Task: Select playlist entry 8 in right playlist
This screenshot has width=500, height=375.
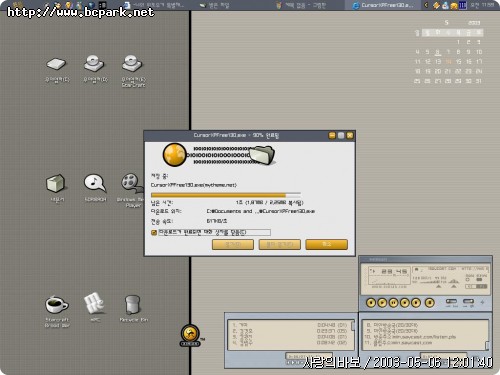Action: [x=392, y=325]
